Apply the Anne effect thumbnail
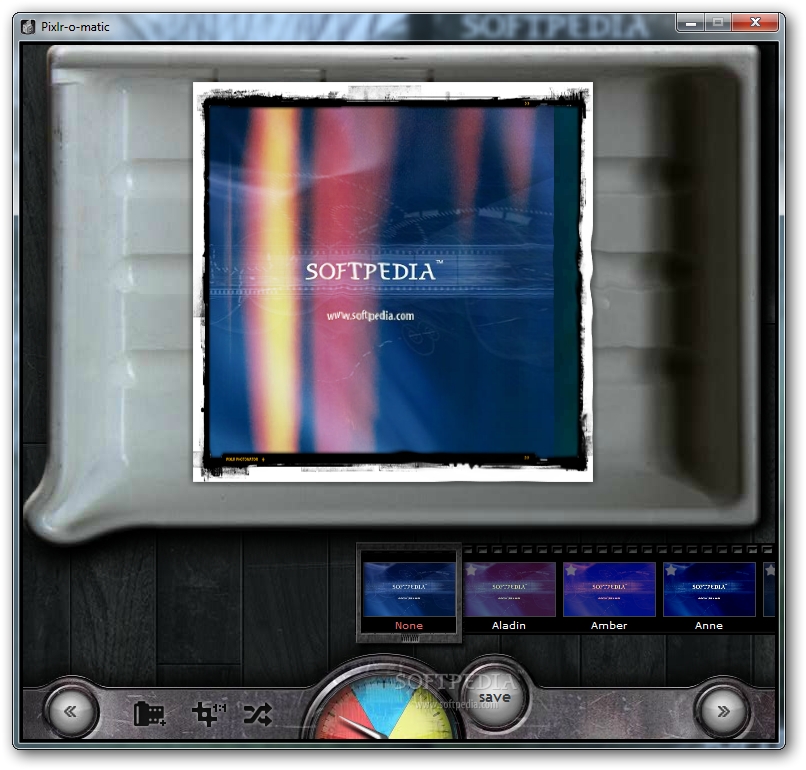The image size is (806, 770). pyautogui.click(x=709, y=589)
